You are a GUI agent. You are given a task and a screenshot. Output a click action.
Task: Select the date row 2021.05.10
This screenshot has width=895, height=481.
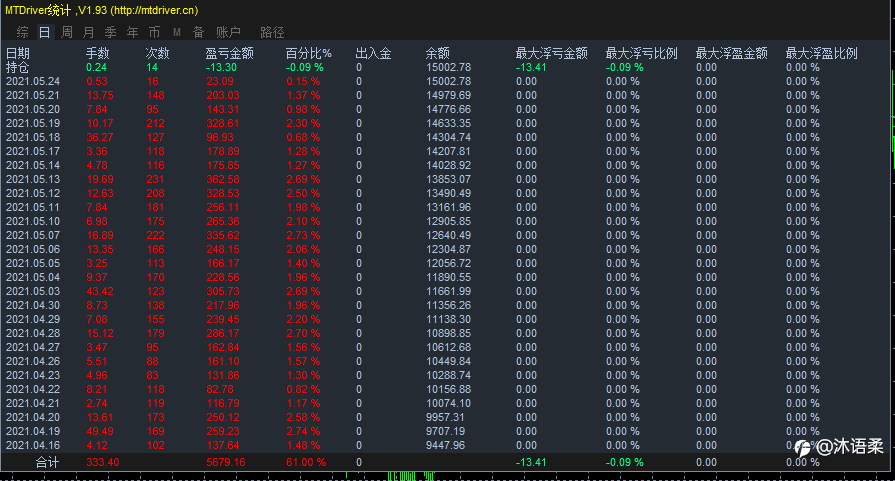[33, 221]
